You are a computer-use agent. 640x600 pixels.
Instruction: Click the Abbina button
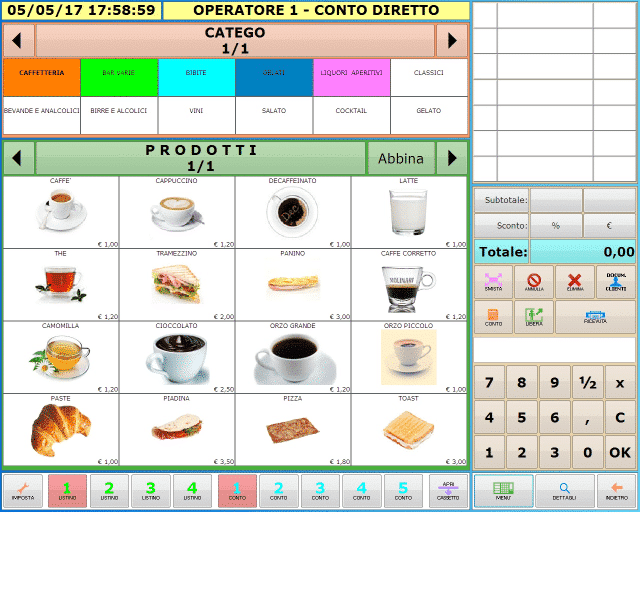(x=400, y=158)
